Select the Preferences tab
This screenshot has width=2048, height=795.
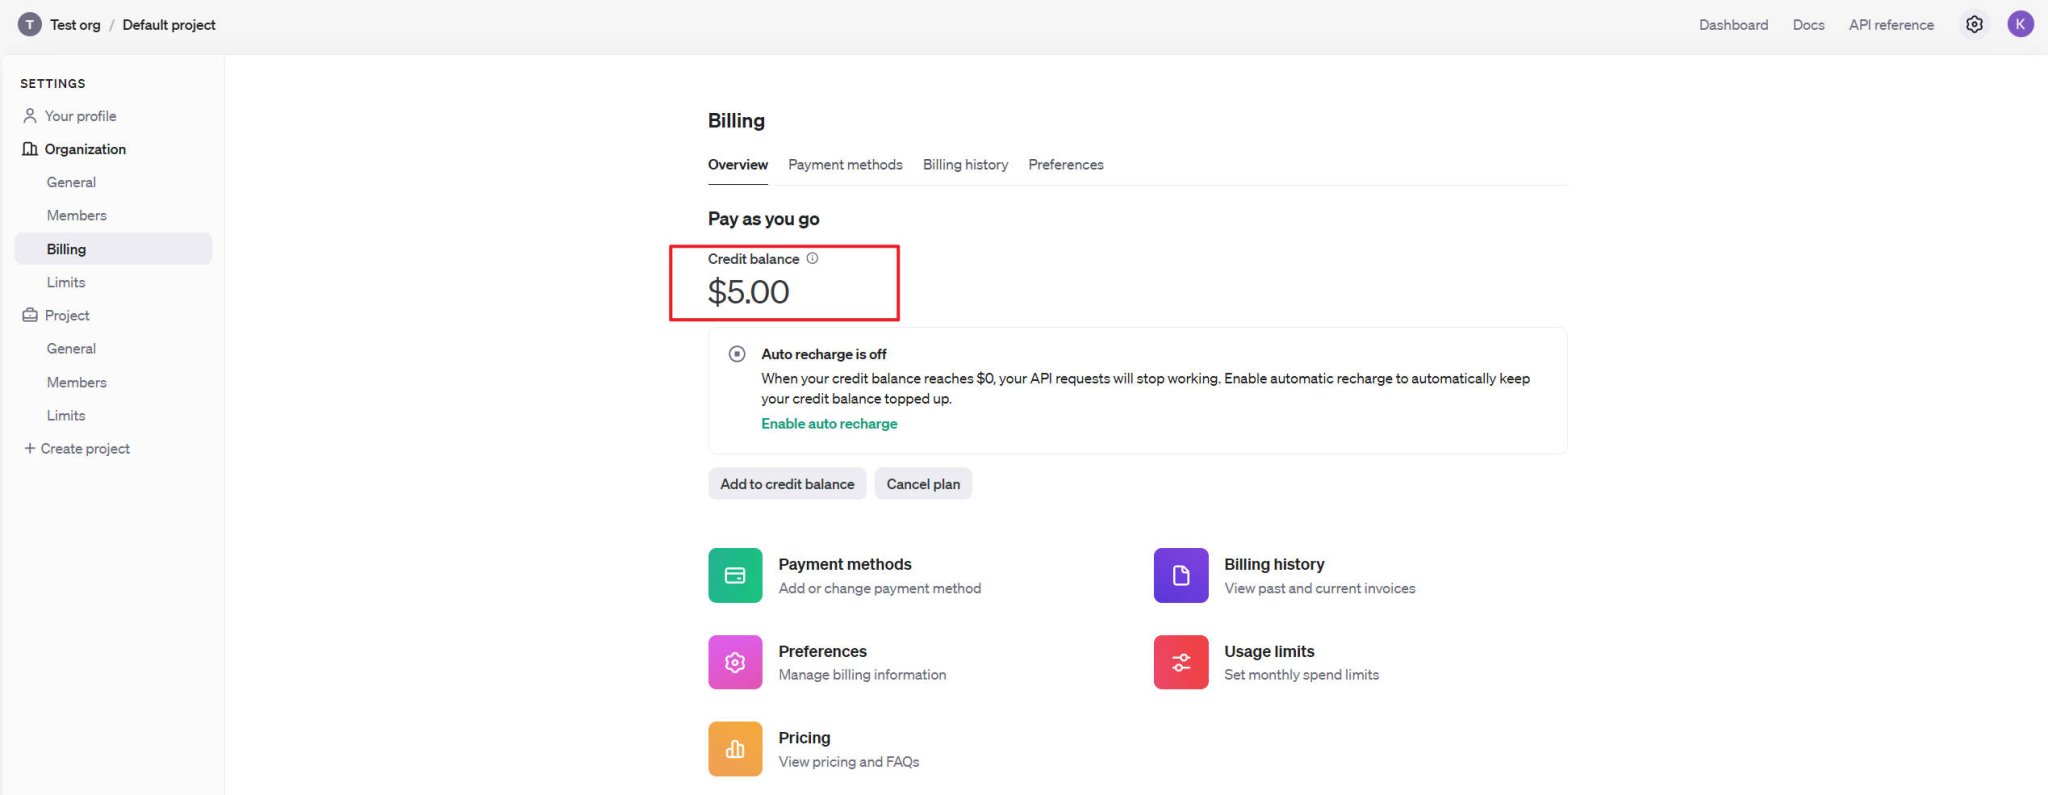pyautogui.click(x=1065, y=165)
